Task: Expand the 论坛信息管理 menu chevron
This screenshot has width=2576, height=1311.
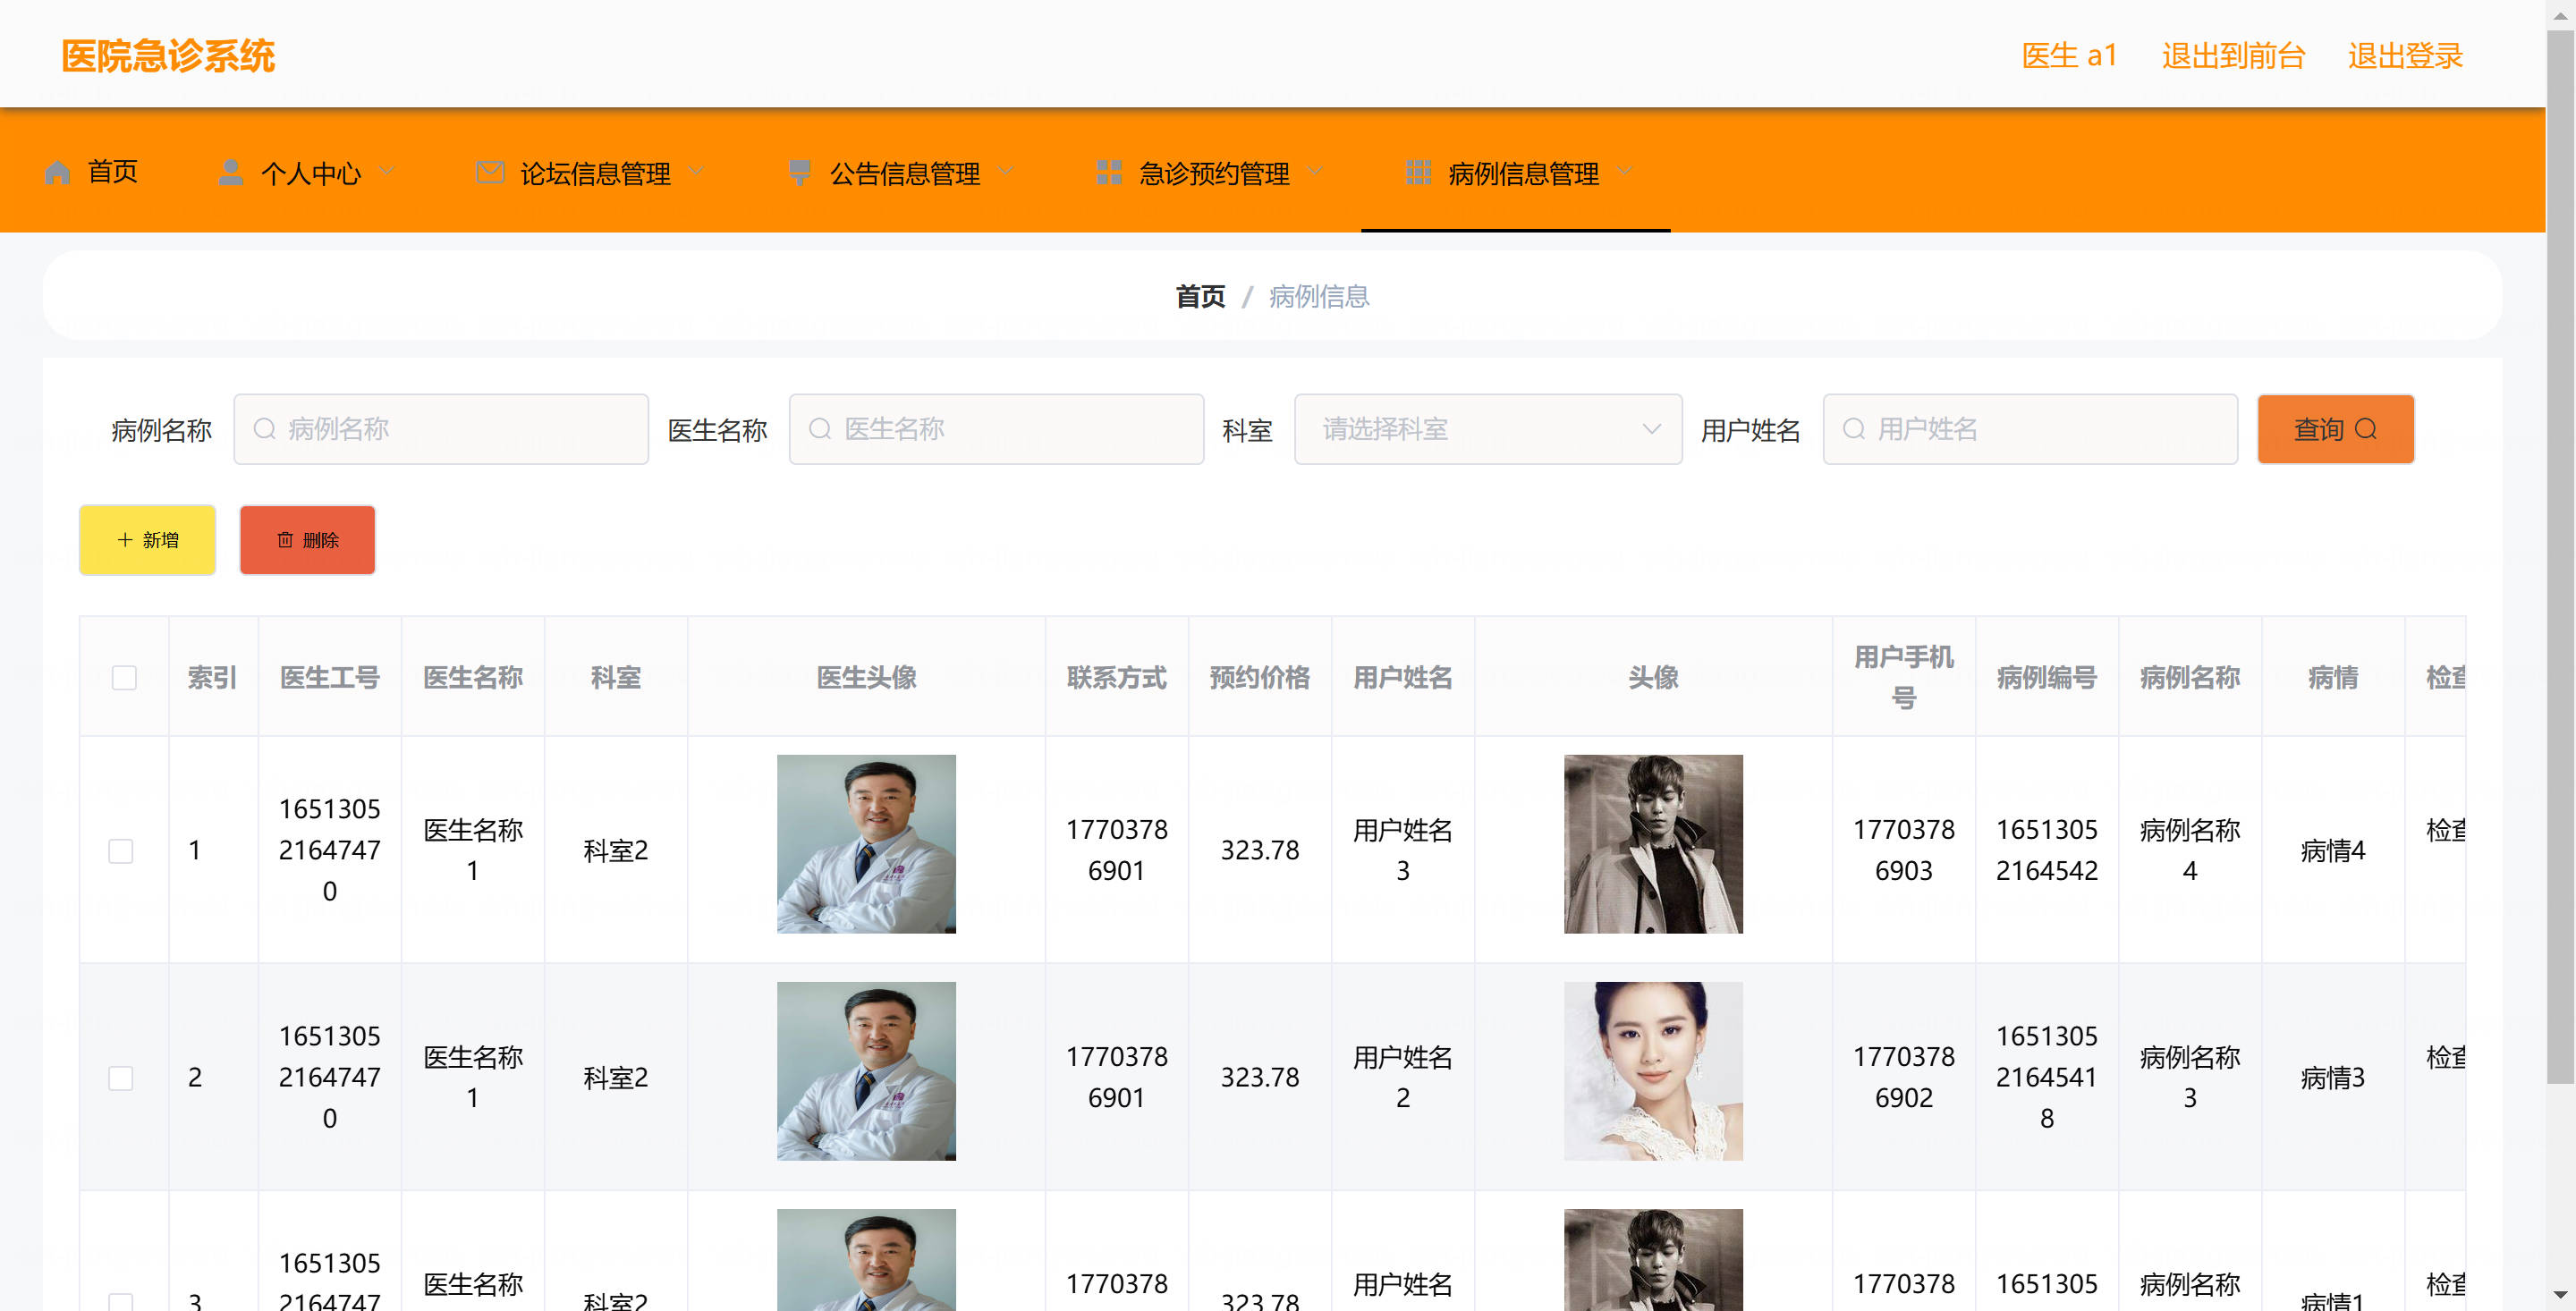Action: [696, 171]
